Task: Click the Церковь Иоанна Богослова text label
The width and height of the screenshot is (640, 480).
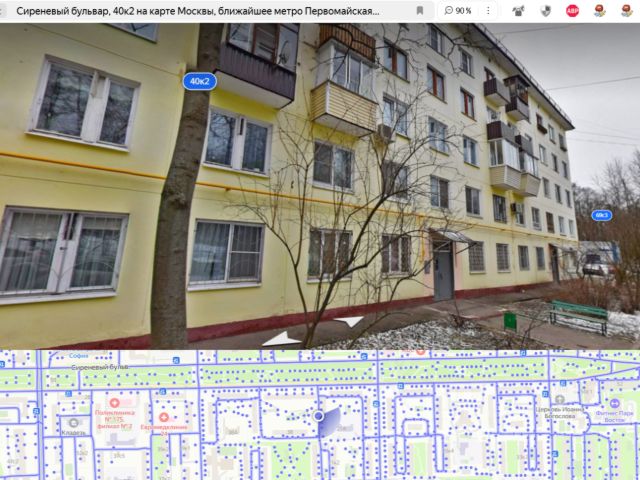Action: 560,413
